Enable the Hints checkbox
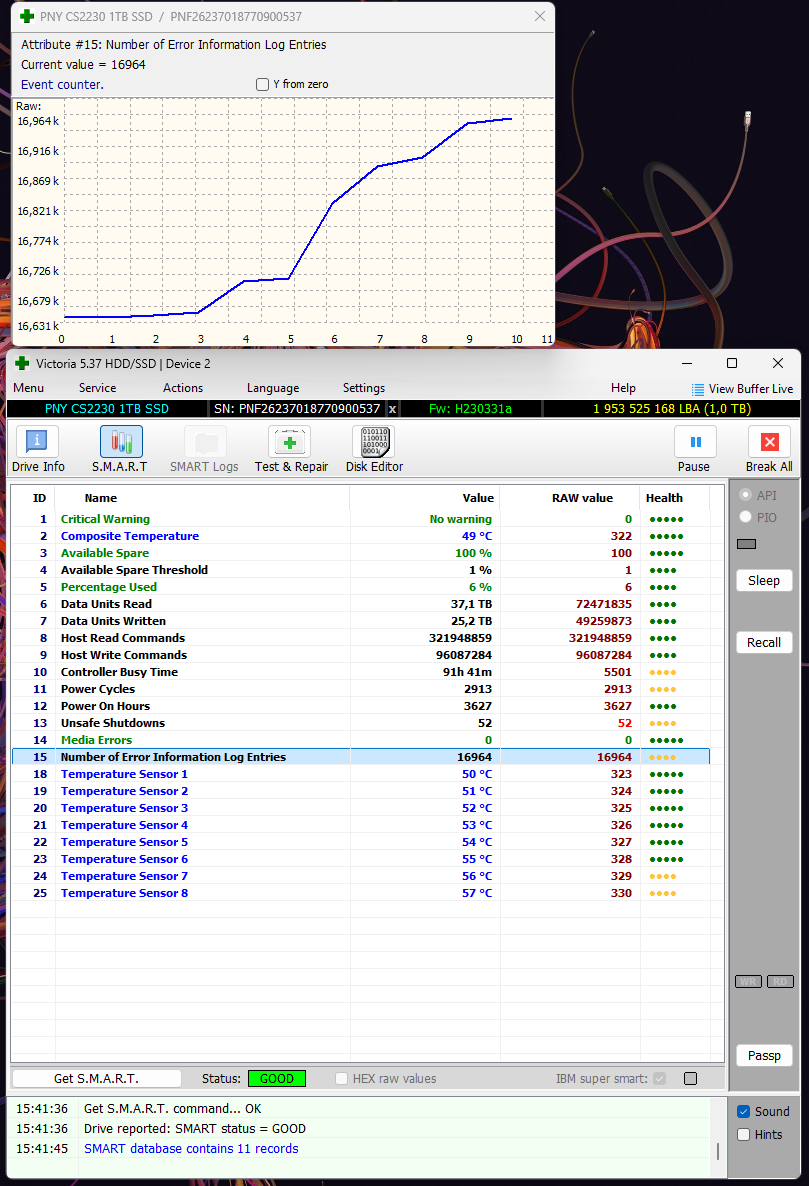809x1186 pixels. [743, 1135]
